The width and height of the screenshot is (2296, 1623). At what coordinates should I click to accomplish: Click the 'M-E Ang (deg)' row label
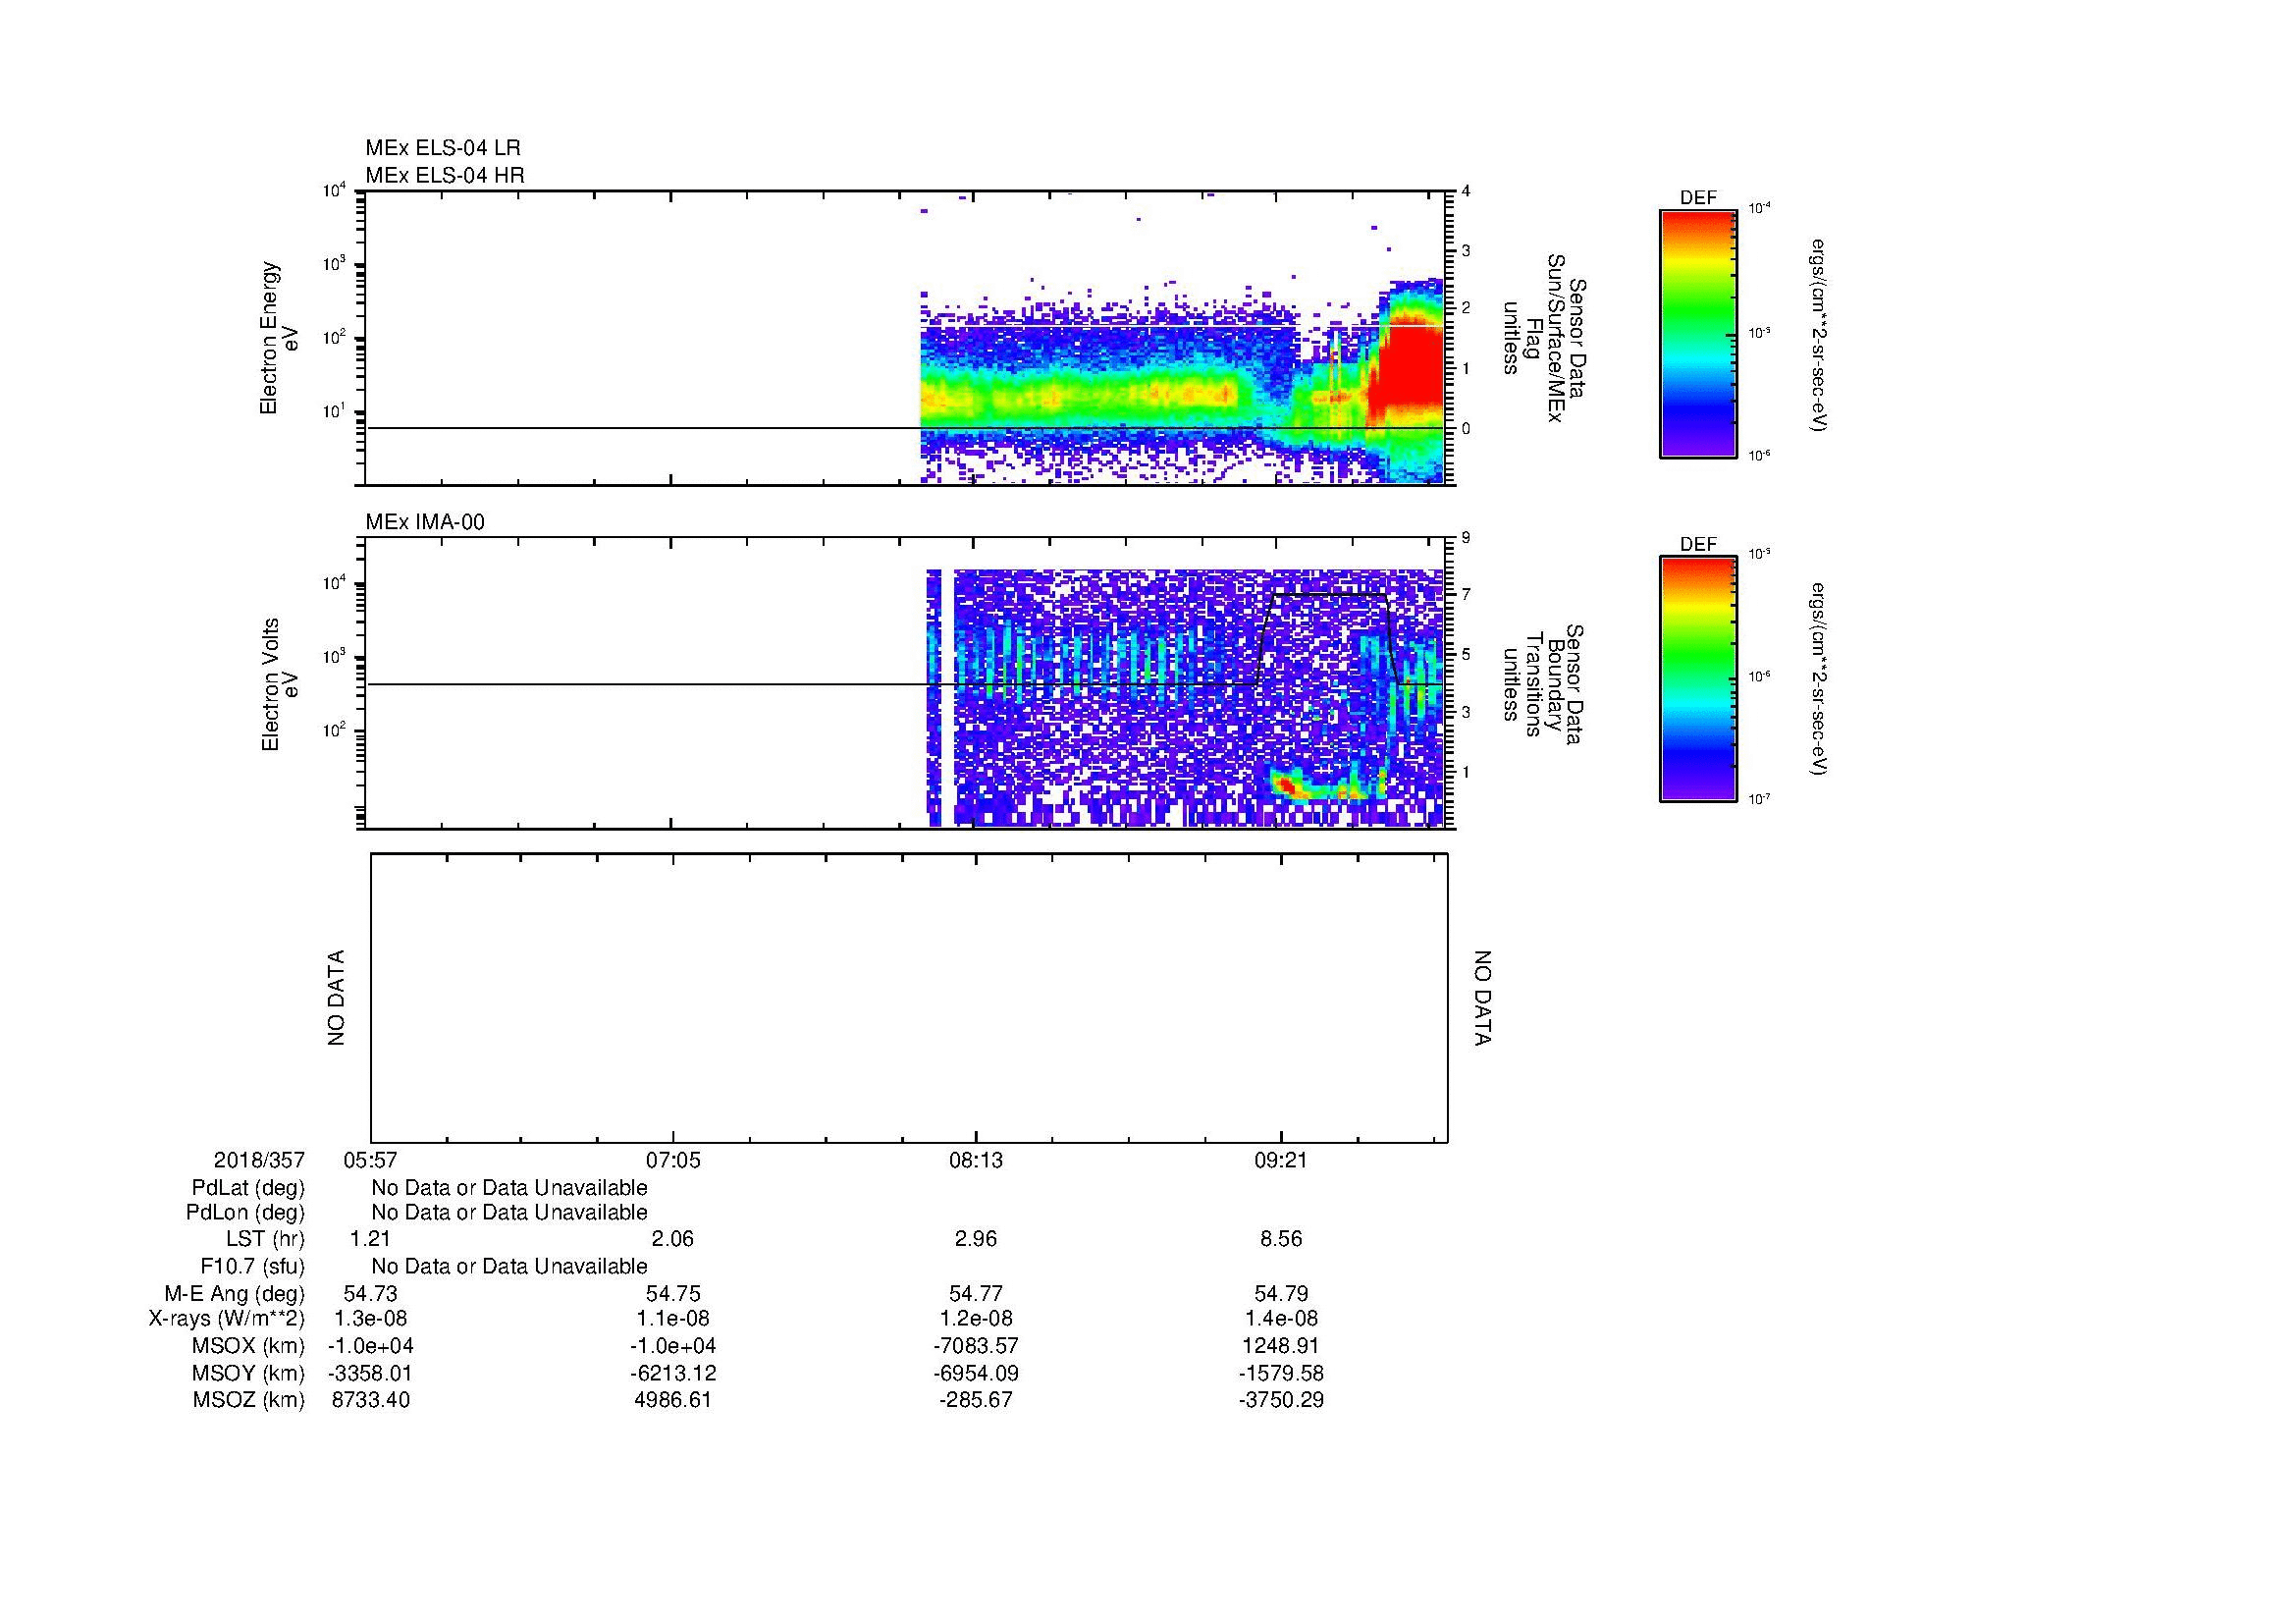pyautogui.click(x=235, y=1294)
